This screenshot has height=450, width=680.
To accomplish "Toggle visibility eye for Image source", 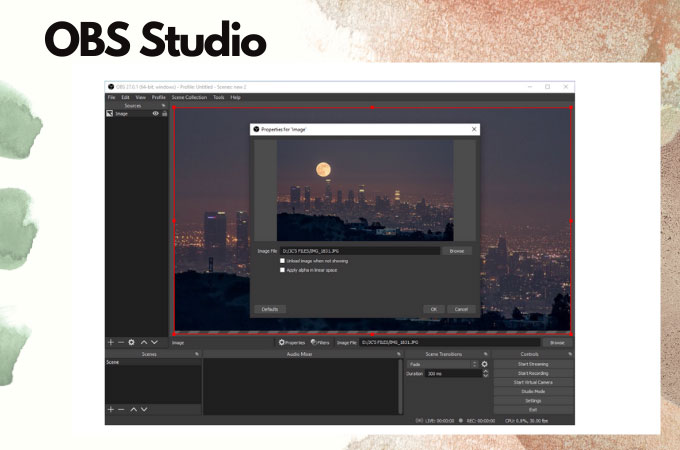I will point(155,114).
